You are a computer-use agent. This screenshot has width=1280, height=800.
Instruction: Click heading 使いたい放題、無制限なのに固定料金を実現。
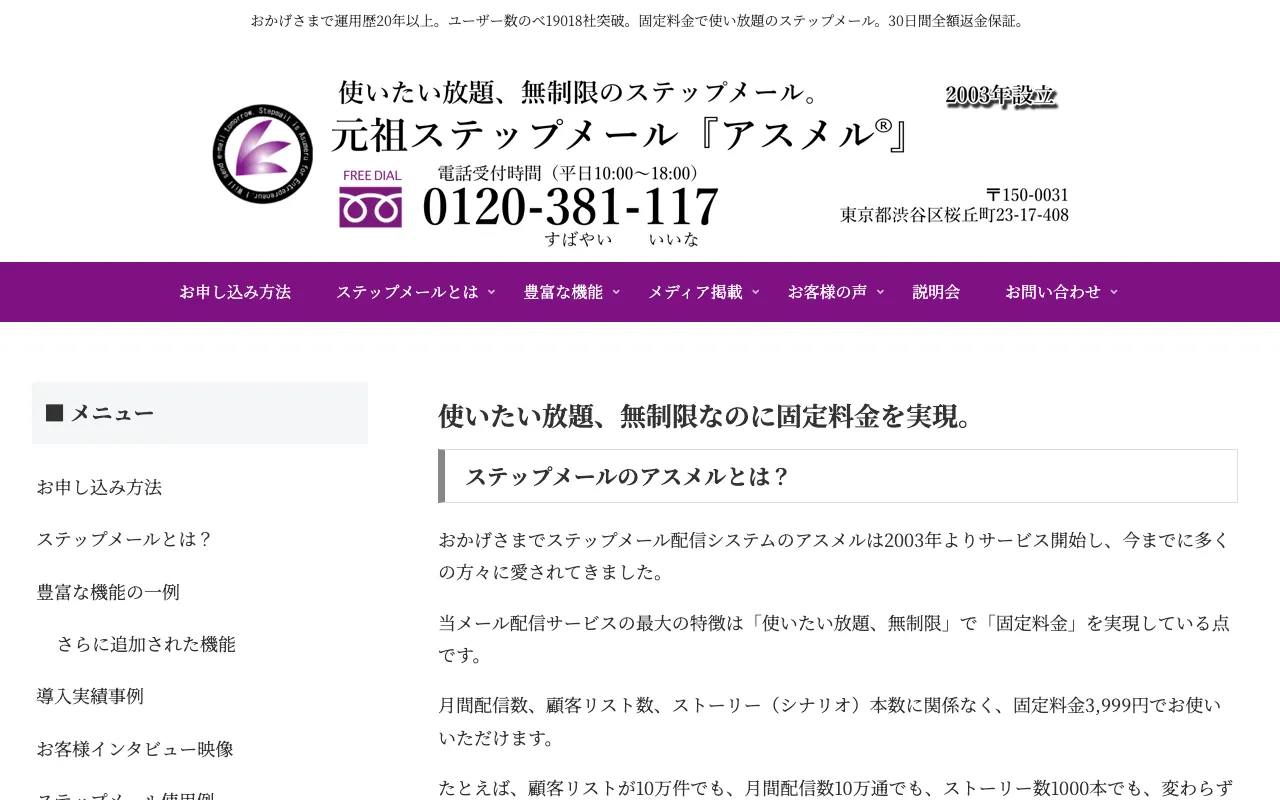(706, 416)
